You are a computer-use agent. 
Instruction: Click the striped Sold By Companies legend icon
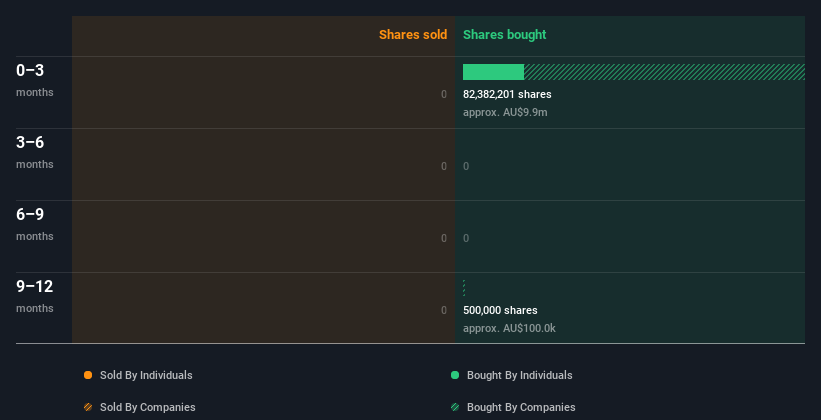click(x=88, y=407)
